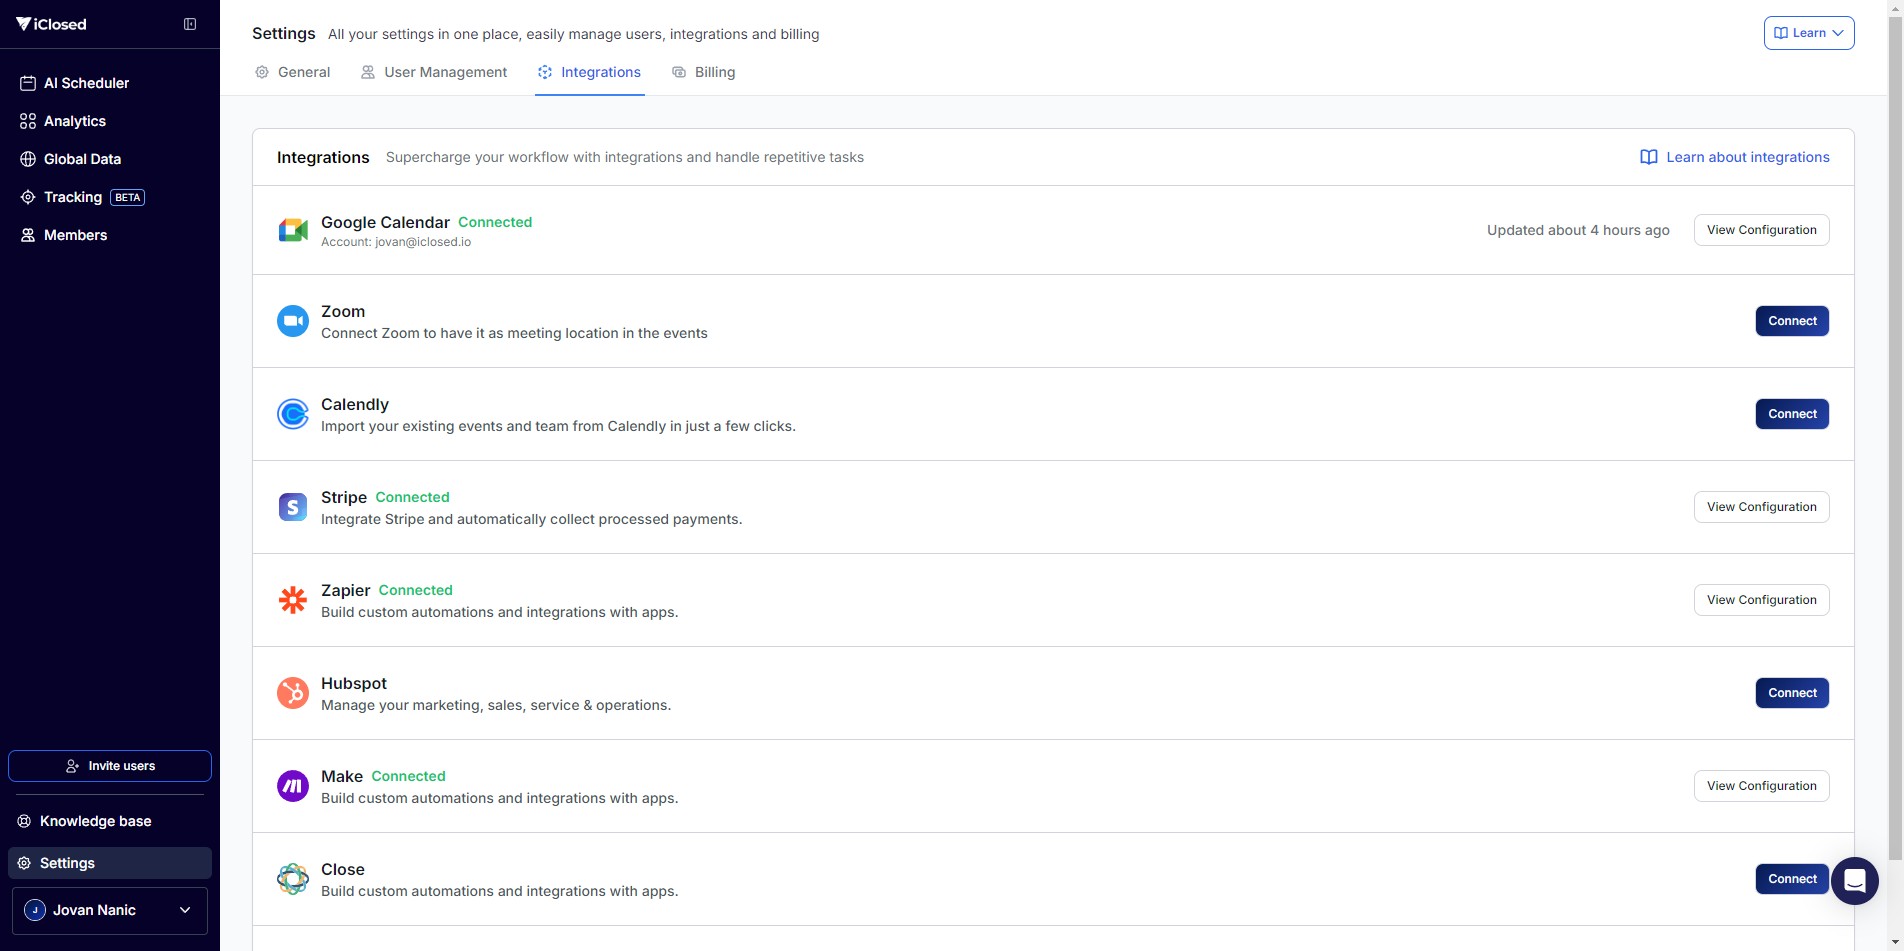Expand the Jovan Nanic account menu
Viewport: 1904px width, 951px height.
coord(110,910)
